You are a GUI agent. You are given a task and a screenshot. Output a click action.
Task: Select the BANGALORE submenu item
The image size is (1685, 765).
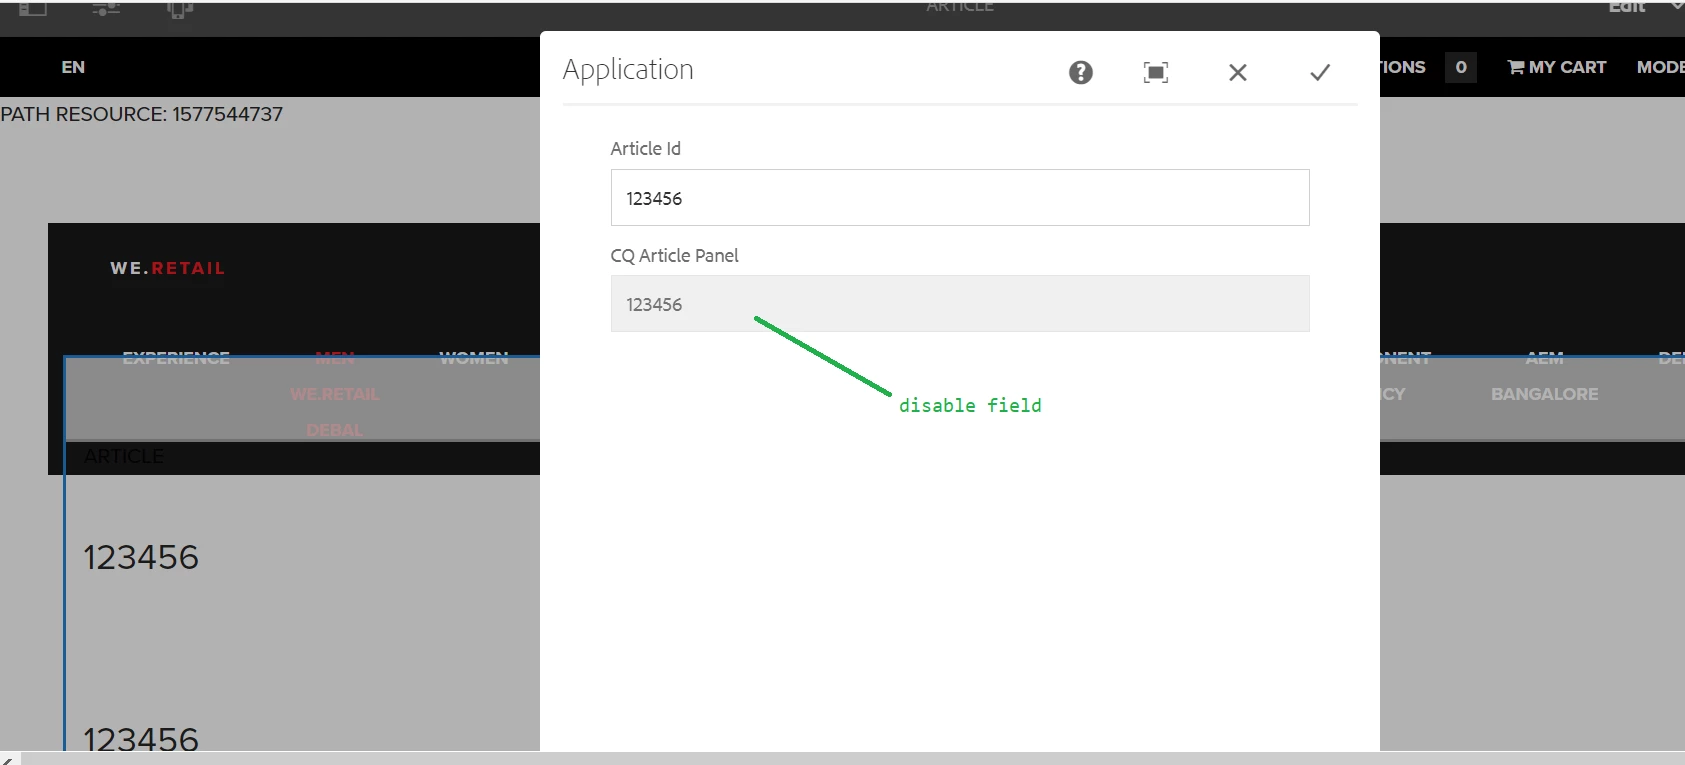1545,394
